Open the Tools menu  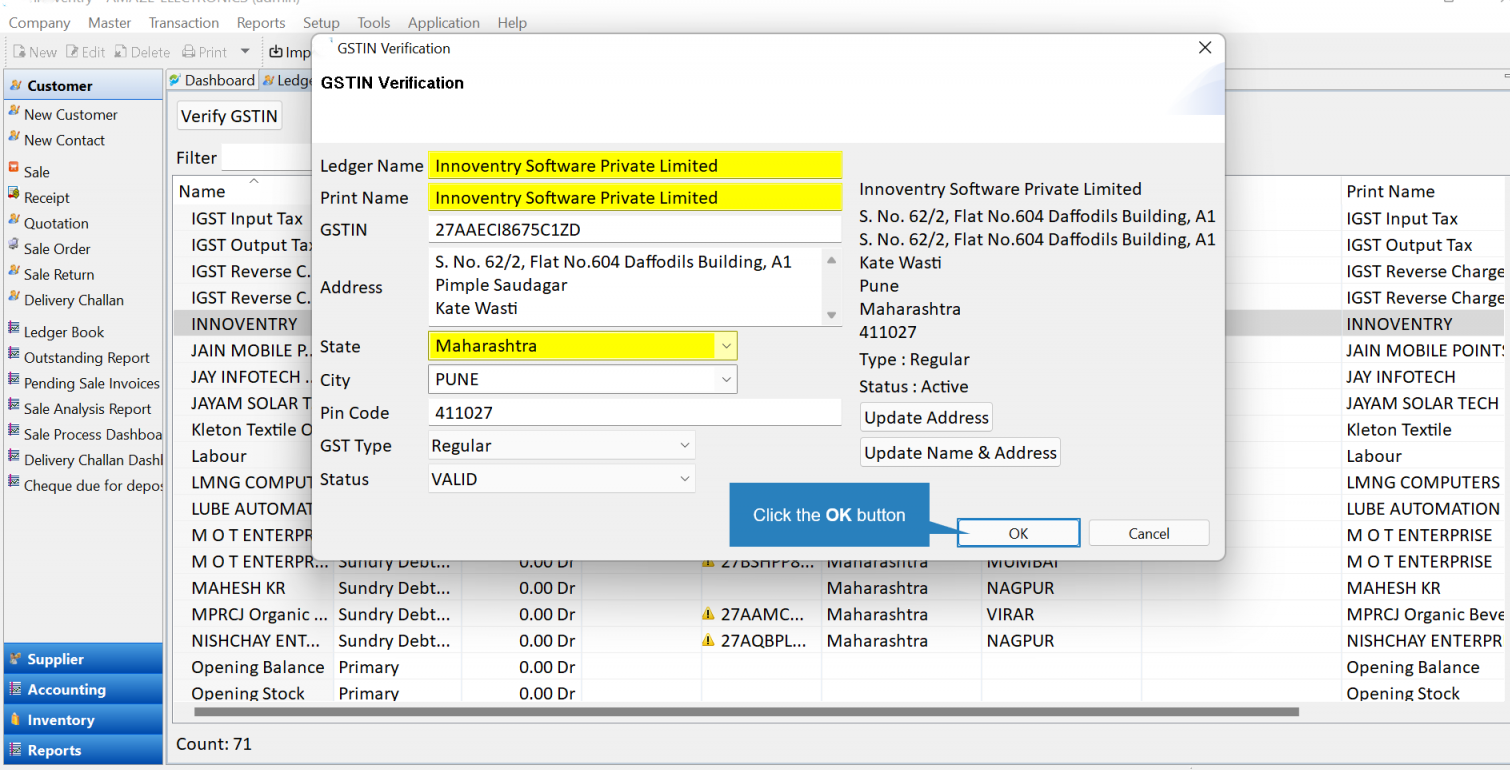click(x=374, y=22)
